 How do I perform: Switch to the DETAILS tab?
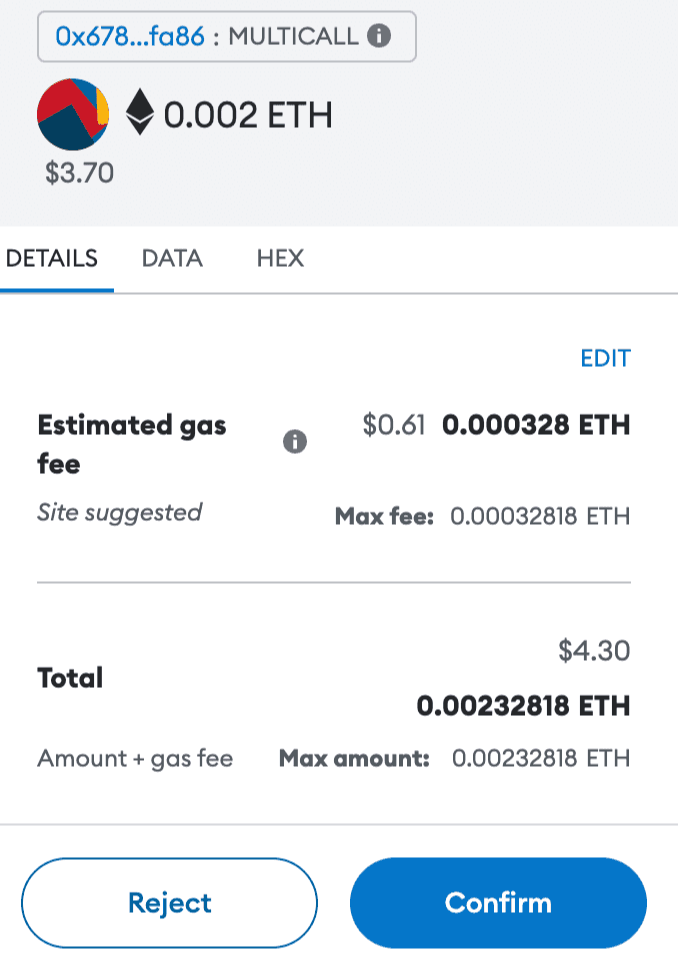point(53,258)
